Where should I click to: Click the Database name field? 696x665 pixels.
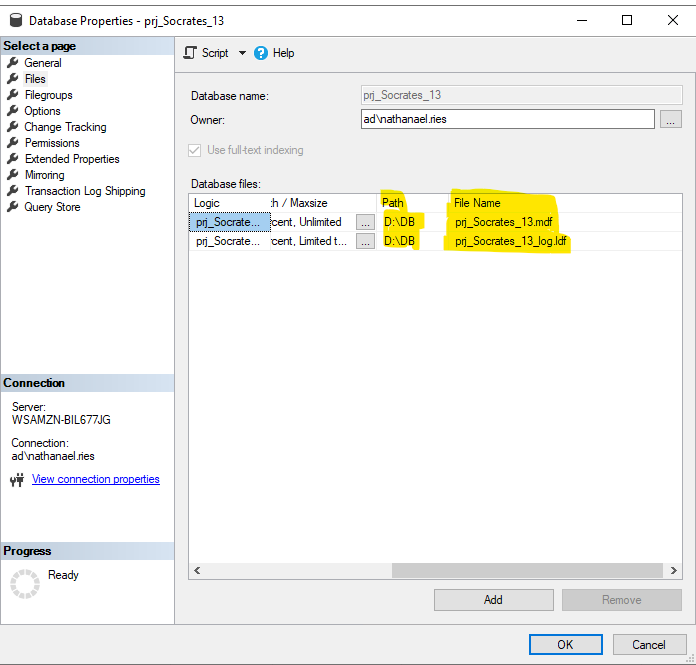pos(522,95)
